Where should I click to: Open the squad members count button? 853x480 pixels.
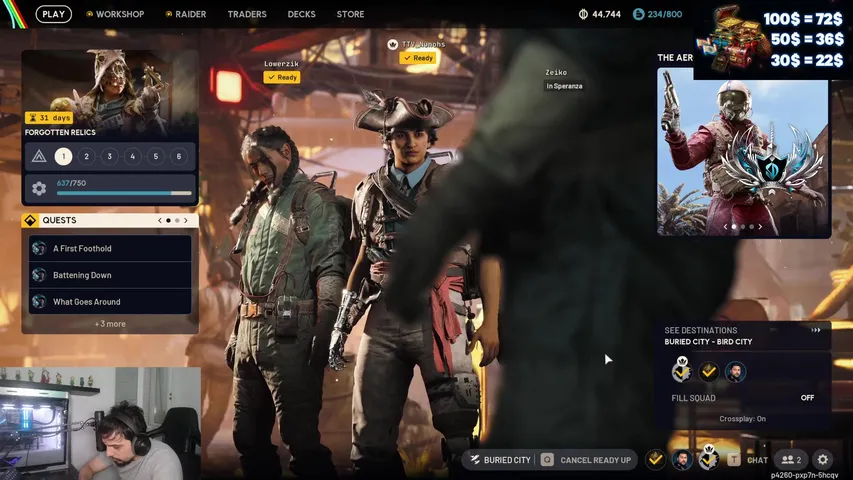[792, 460]
